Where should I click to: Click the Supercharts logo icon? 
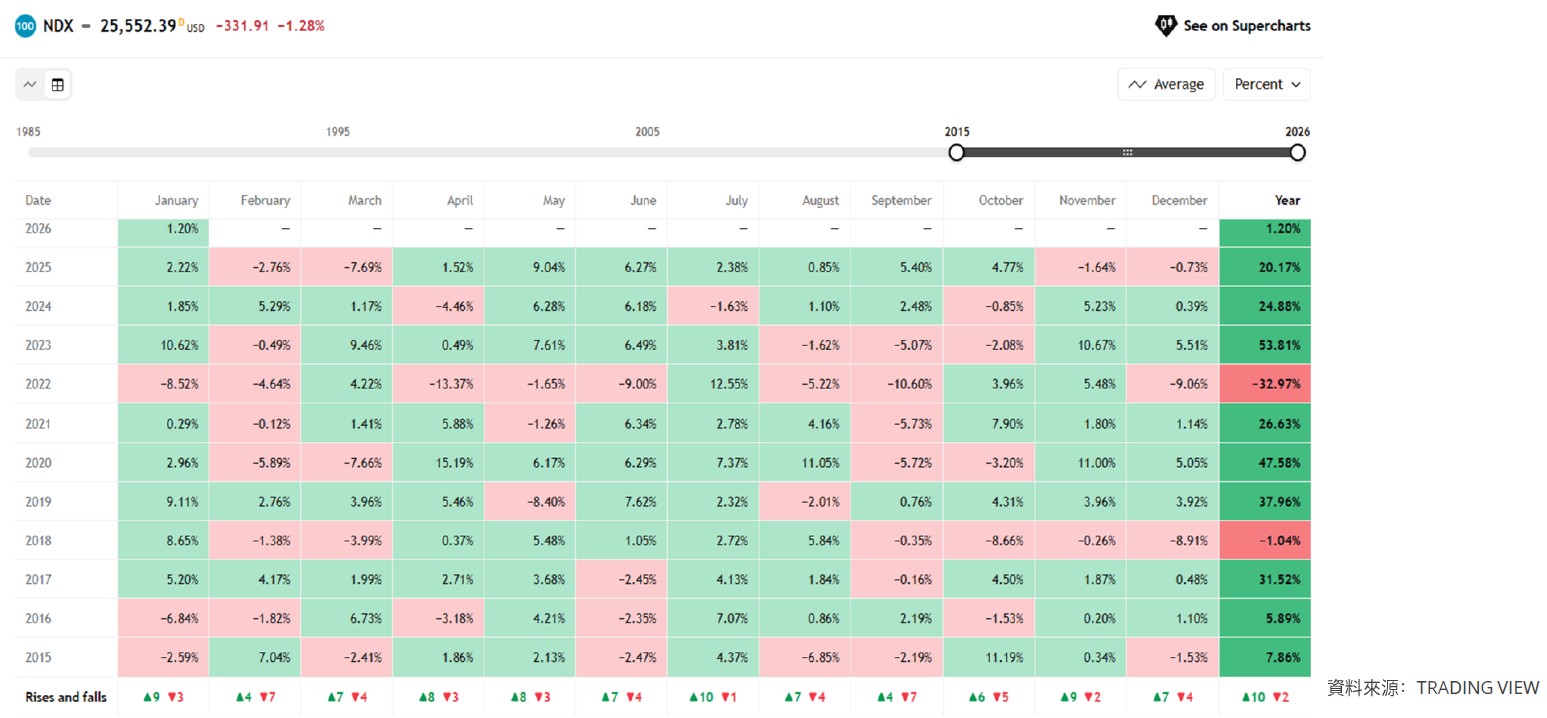1165,26
